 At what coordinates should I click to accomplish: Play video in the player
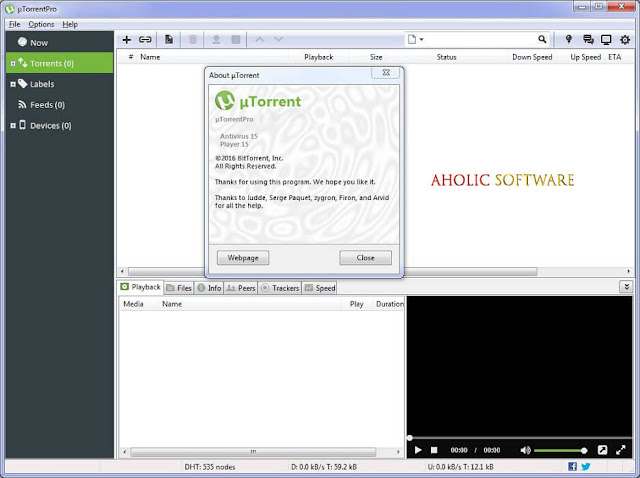click(418, 450)
